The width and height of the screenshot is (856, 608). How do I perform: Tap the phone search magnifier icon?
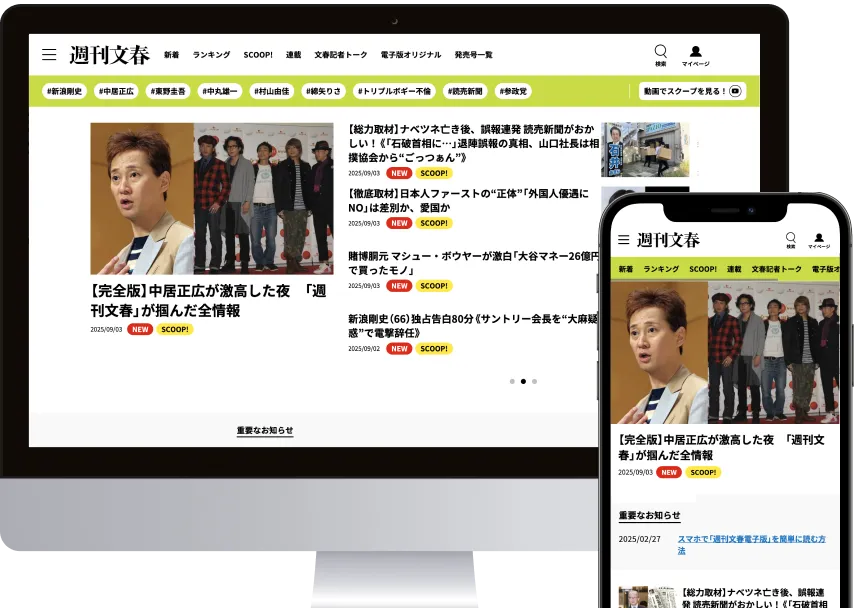(x=790, y=239)
